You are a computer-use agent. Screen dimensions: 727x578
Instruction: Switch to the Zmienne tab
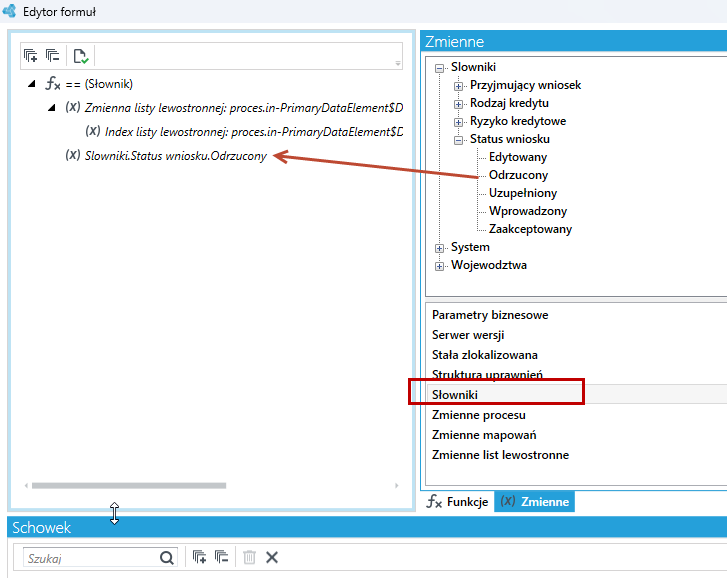pyautogui.click(x=535, y=502)
